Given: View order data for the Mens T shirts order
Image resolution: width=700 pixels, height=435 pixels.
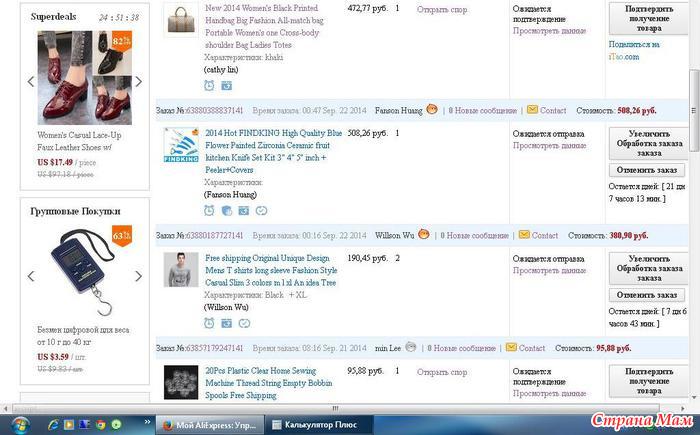Looking at the screenshot, I should 549,271.
